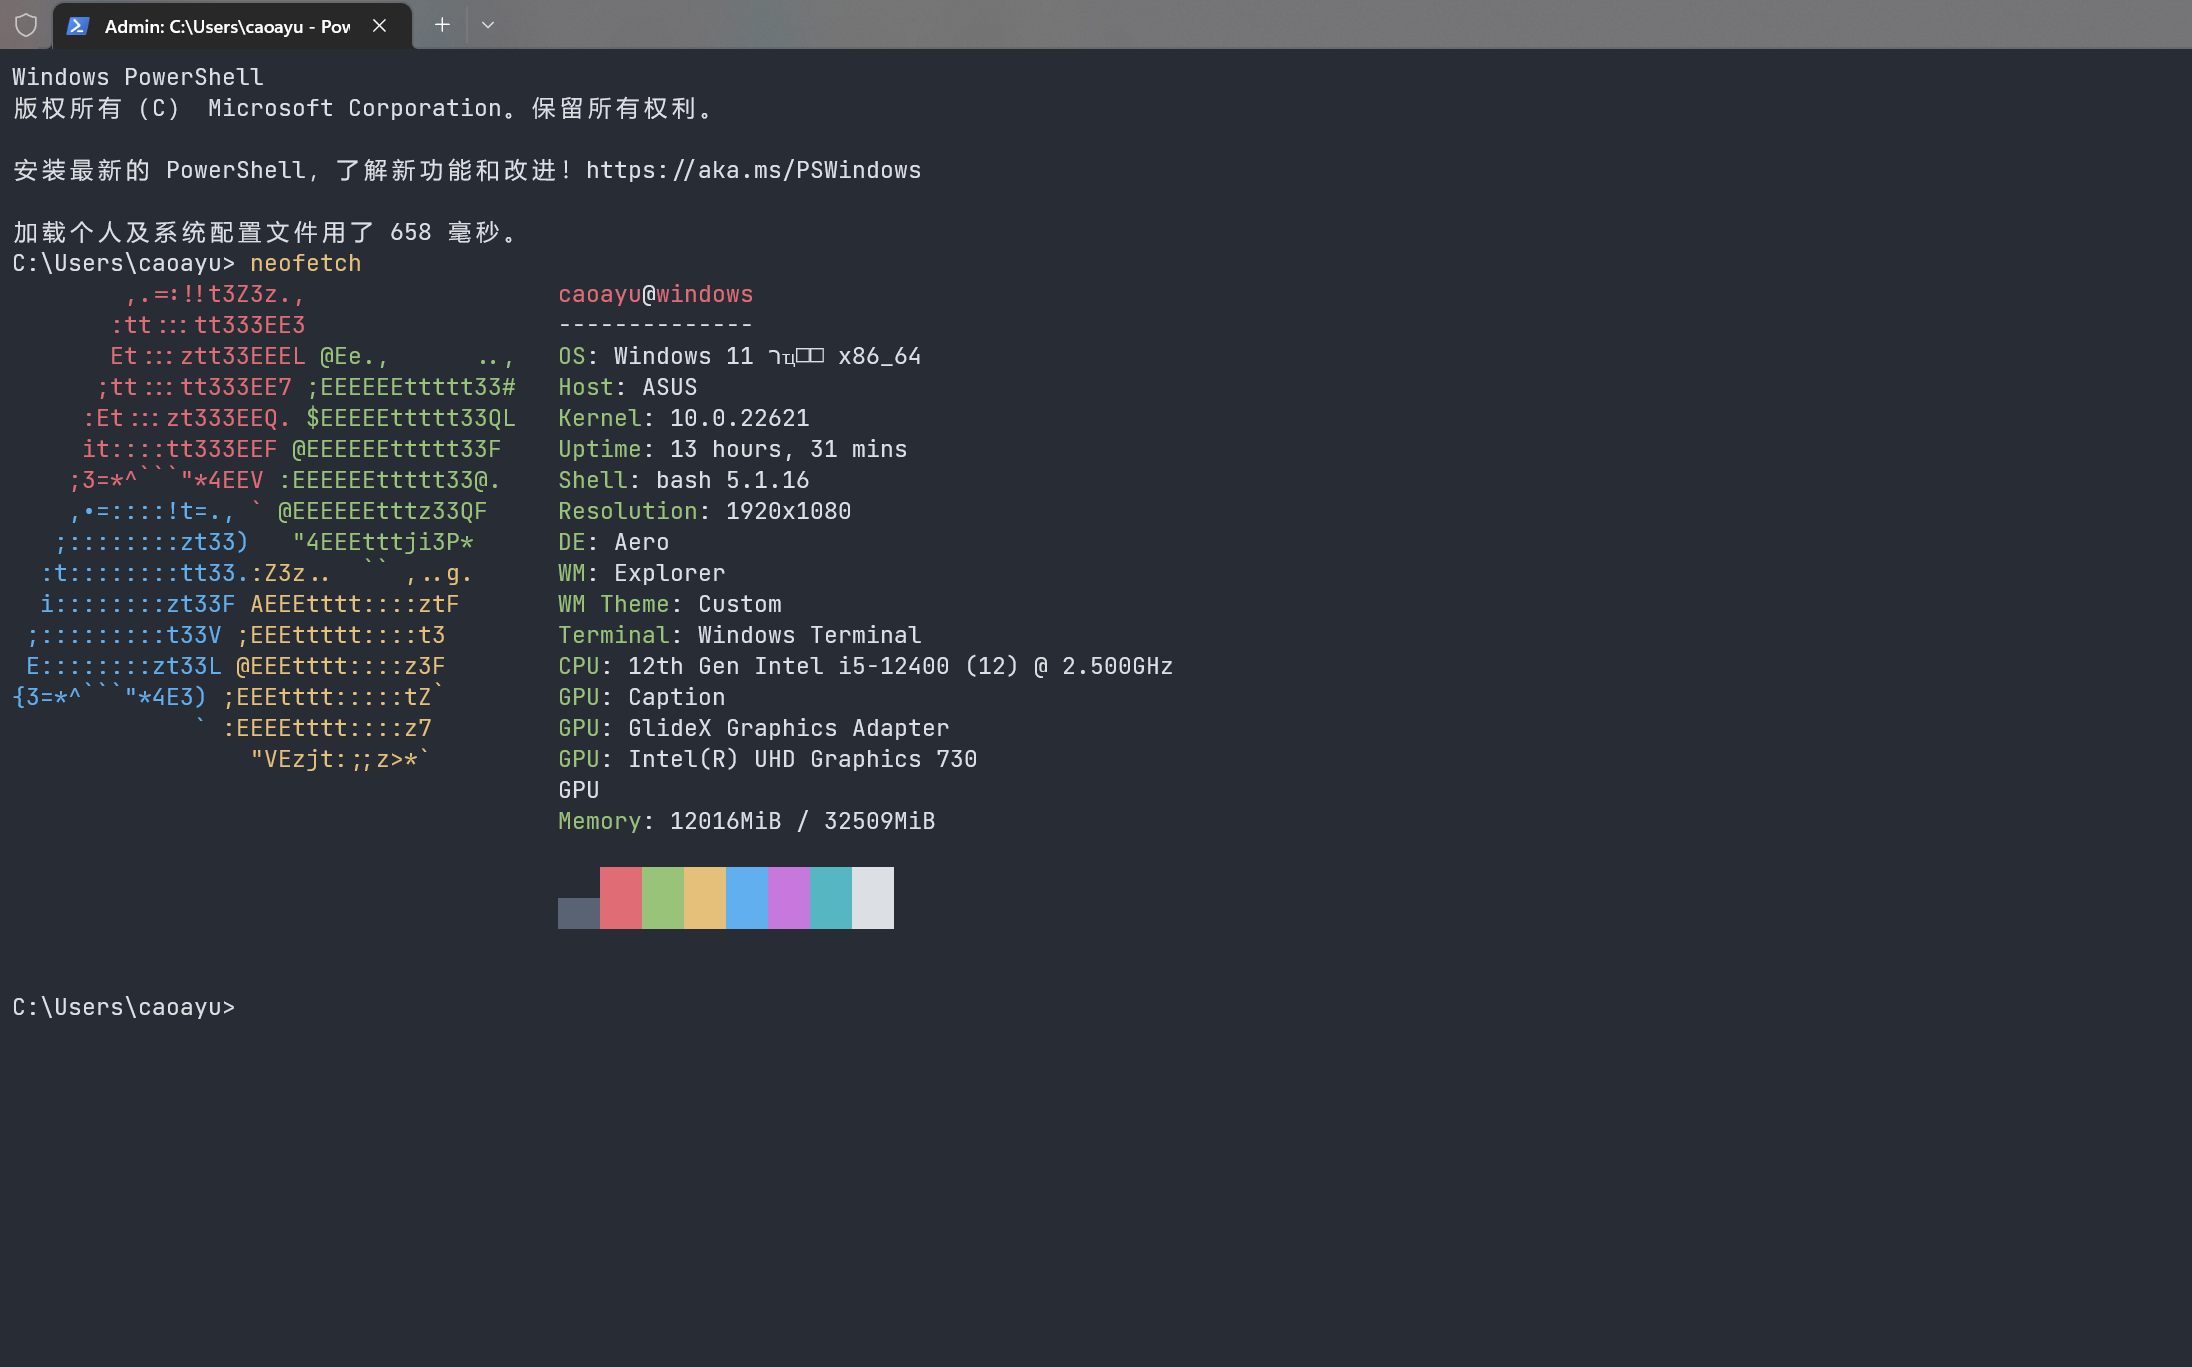Click the 'Kernel: 10.0.22621' line
The height and width of the screenshot is (1367, 2192).
(684, 418)
